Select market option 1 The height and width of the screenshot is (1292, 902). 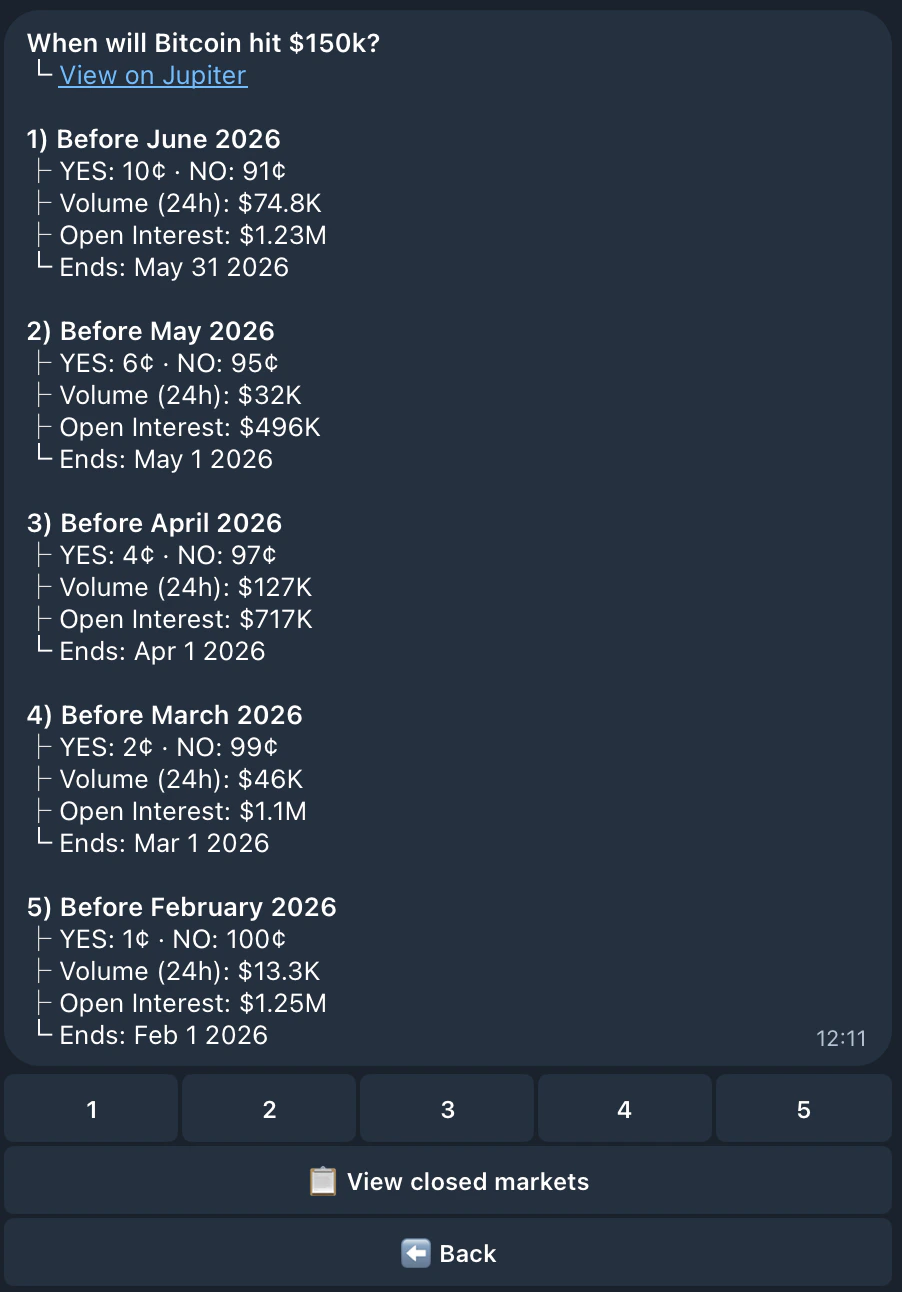[x=91, y=1109]
